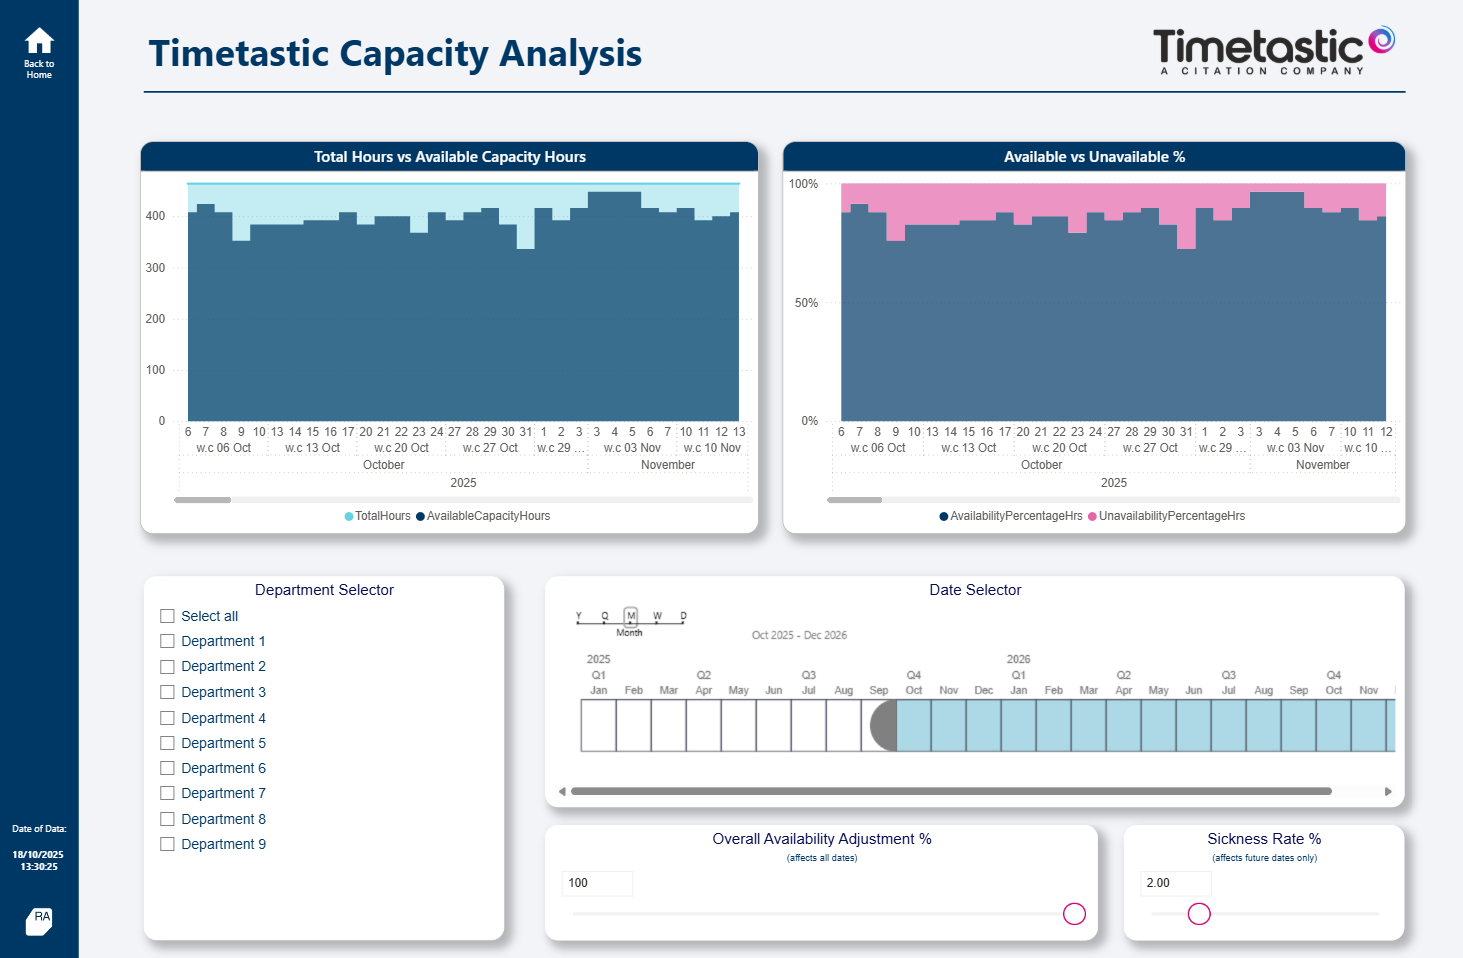Tick the Select all checkbox
The width and height of the screenshot is (1463, 958).
click(167, 616)
